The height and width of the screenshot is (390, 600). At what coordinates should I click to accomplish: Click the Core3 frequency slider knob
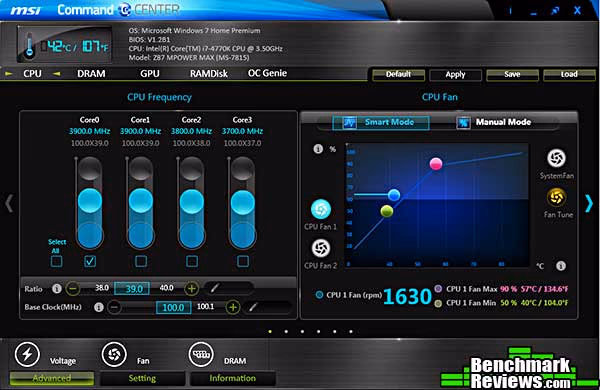243,201
